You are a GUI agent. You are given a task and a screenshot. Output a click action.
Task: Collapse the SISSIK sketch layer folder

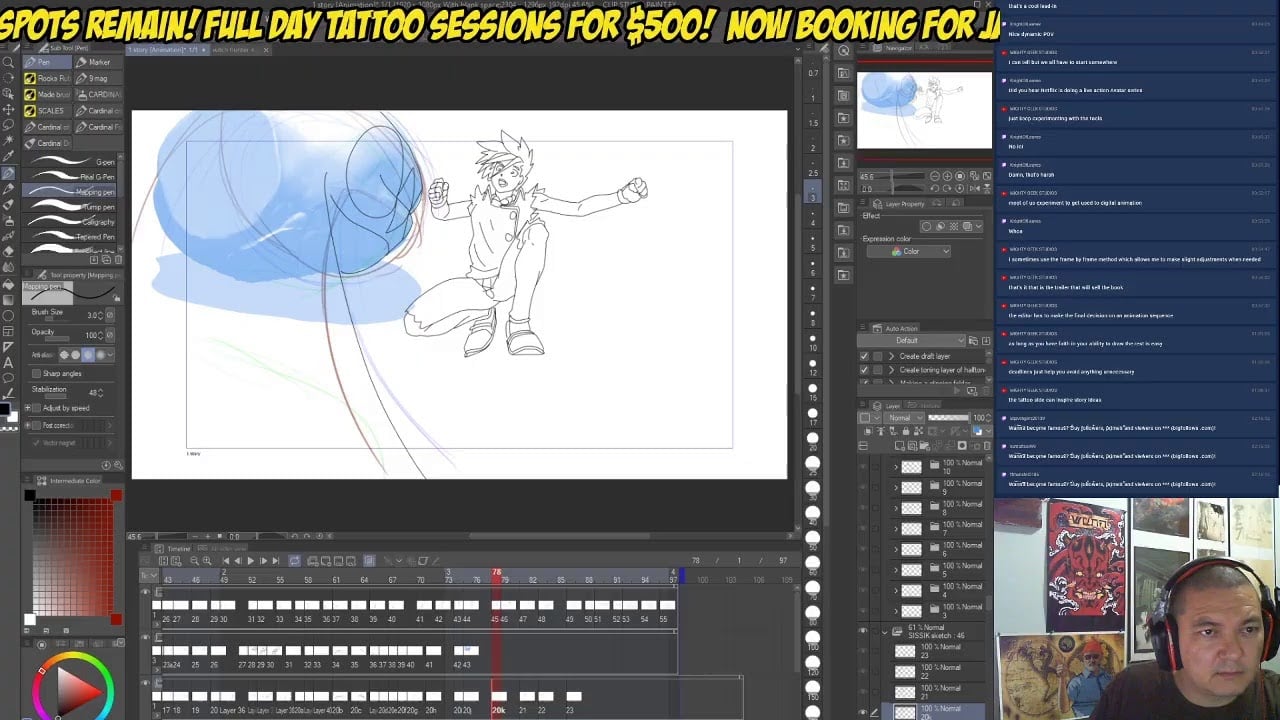(884, 631)
